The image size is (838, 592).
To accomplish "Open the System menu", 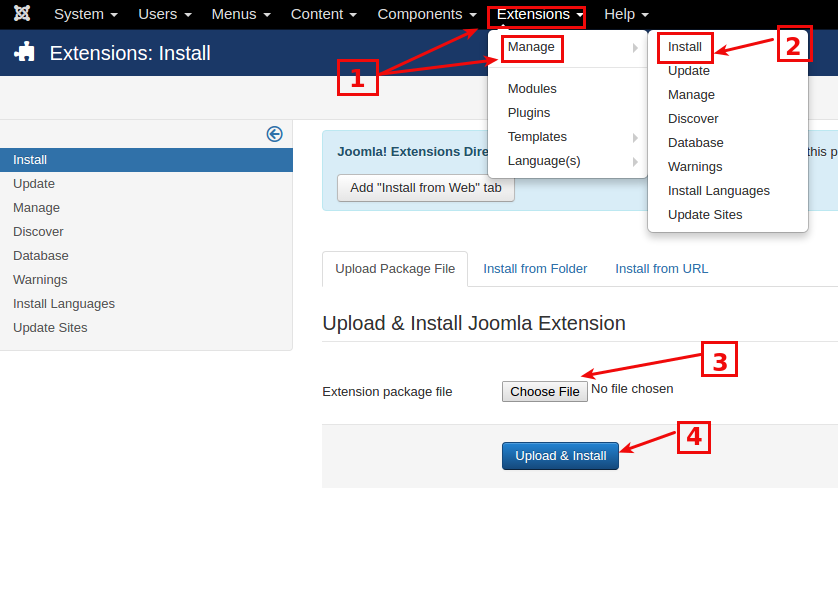I will [x=86, y=14].
